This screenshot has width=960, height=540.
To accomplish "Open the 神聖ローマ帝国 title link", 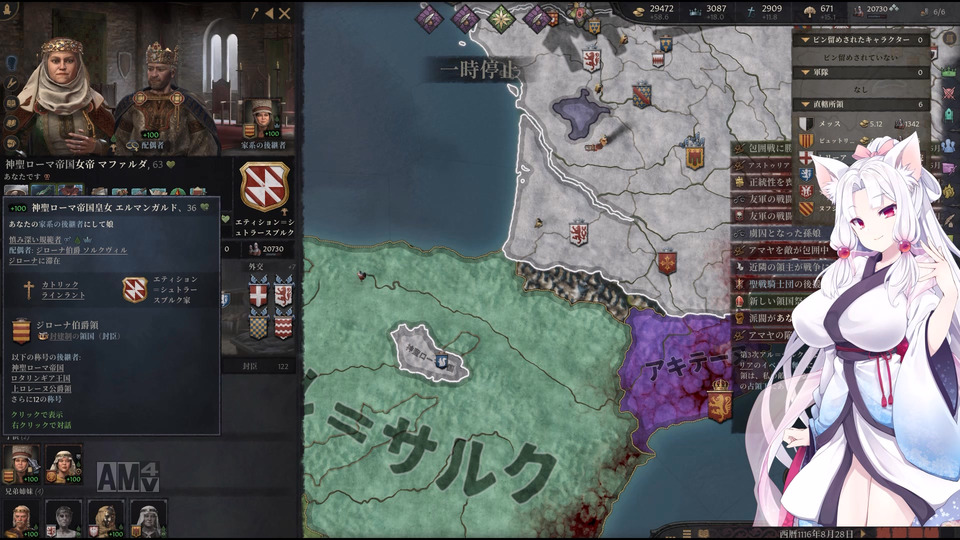I will [x=37, y=368].
